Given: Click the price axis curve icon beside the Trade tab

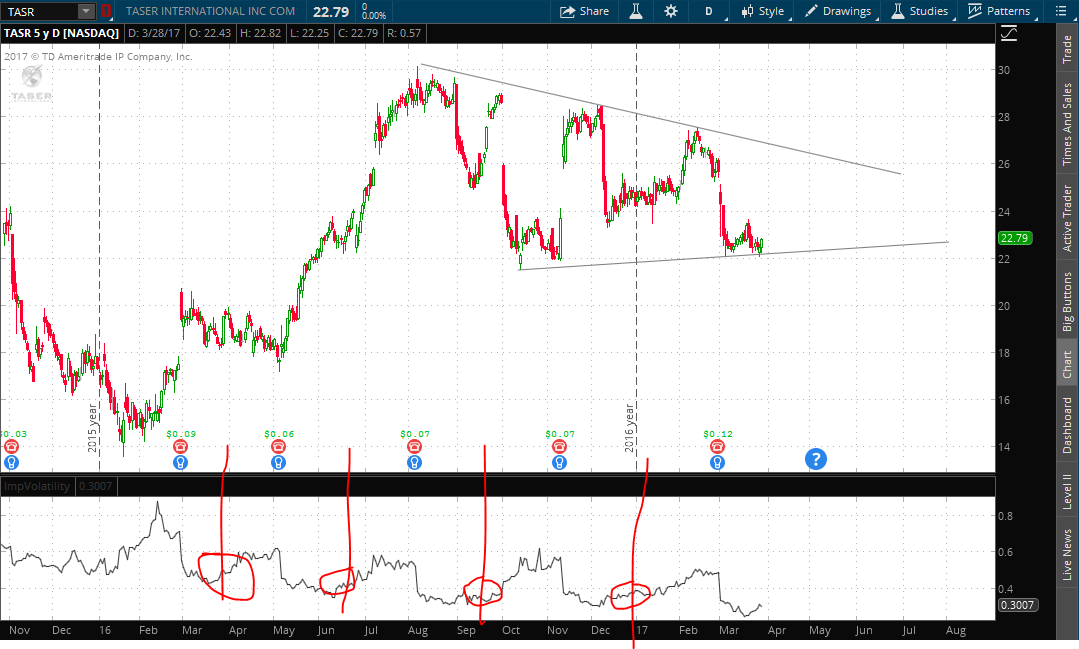Looking at the screenshot, I should click(1009, 33).
